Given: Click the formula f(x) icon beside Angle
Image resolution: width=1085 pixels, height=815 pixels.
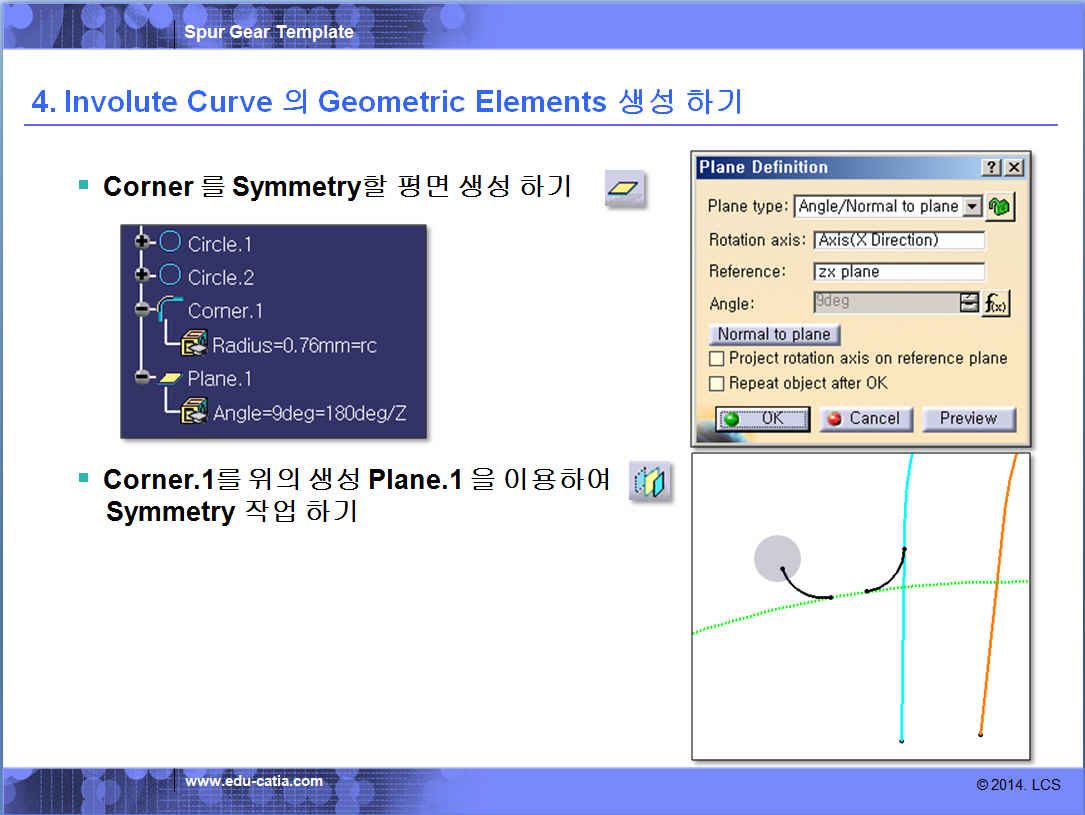Looking at the screenshot, I should click(x=996, y=303).
